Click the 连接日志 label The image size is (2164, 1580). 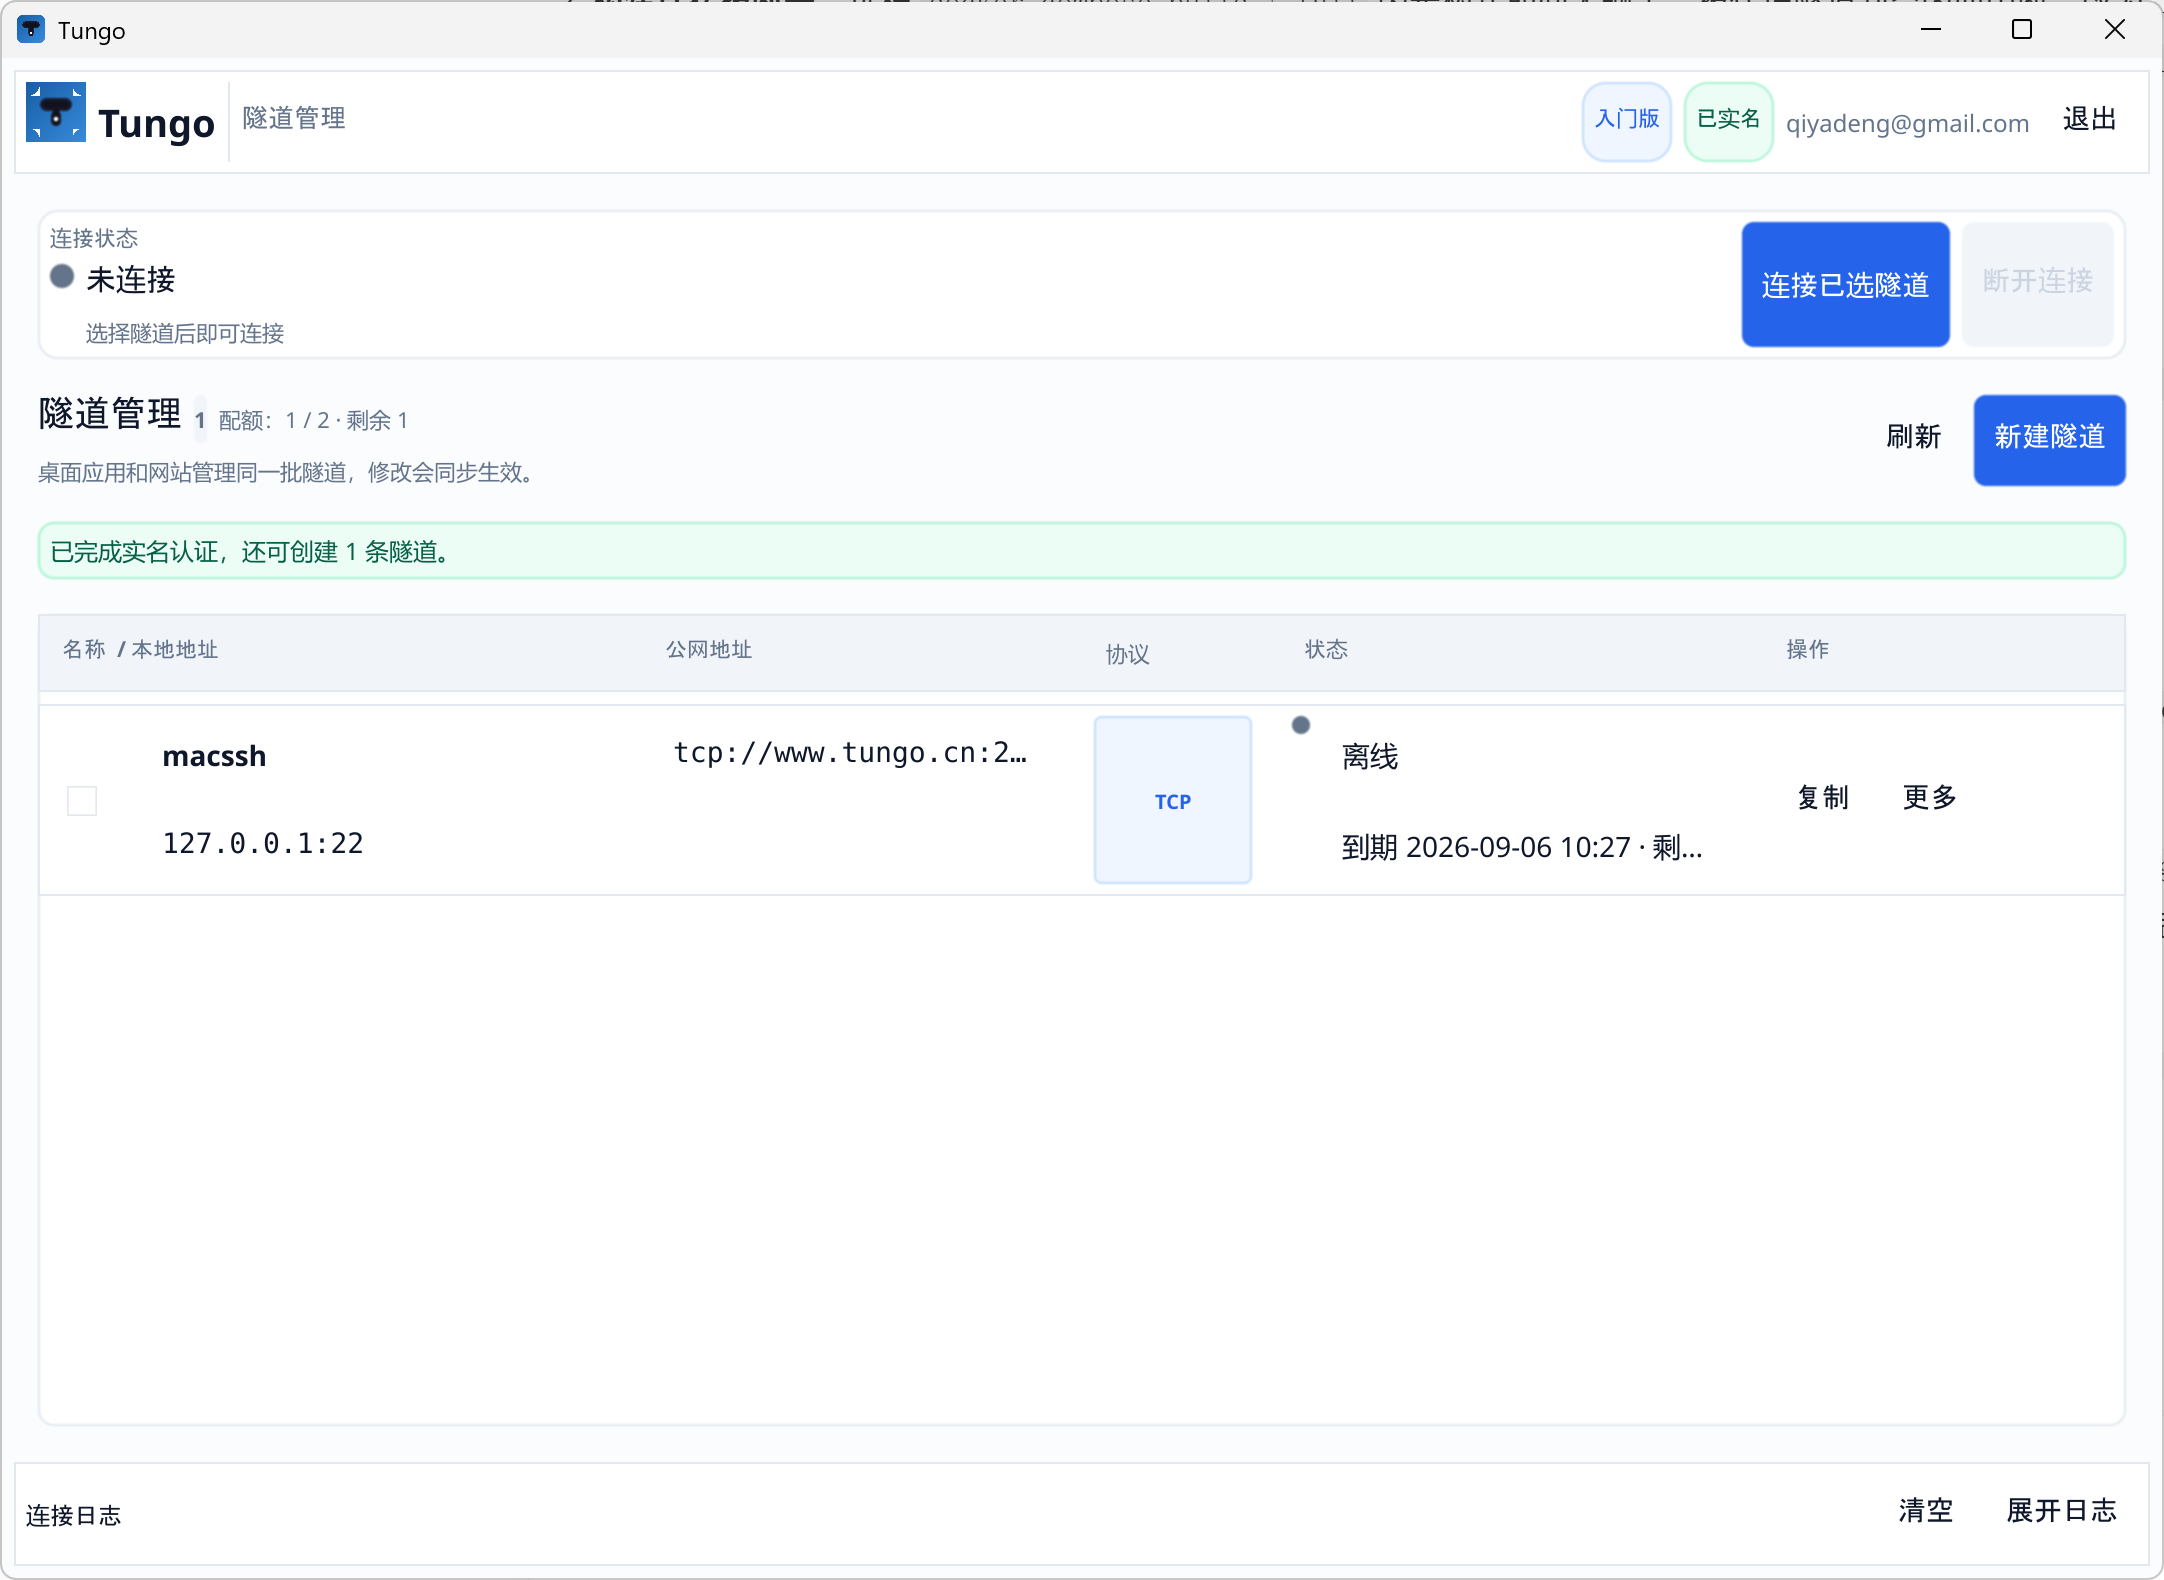coord(73,1516)
